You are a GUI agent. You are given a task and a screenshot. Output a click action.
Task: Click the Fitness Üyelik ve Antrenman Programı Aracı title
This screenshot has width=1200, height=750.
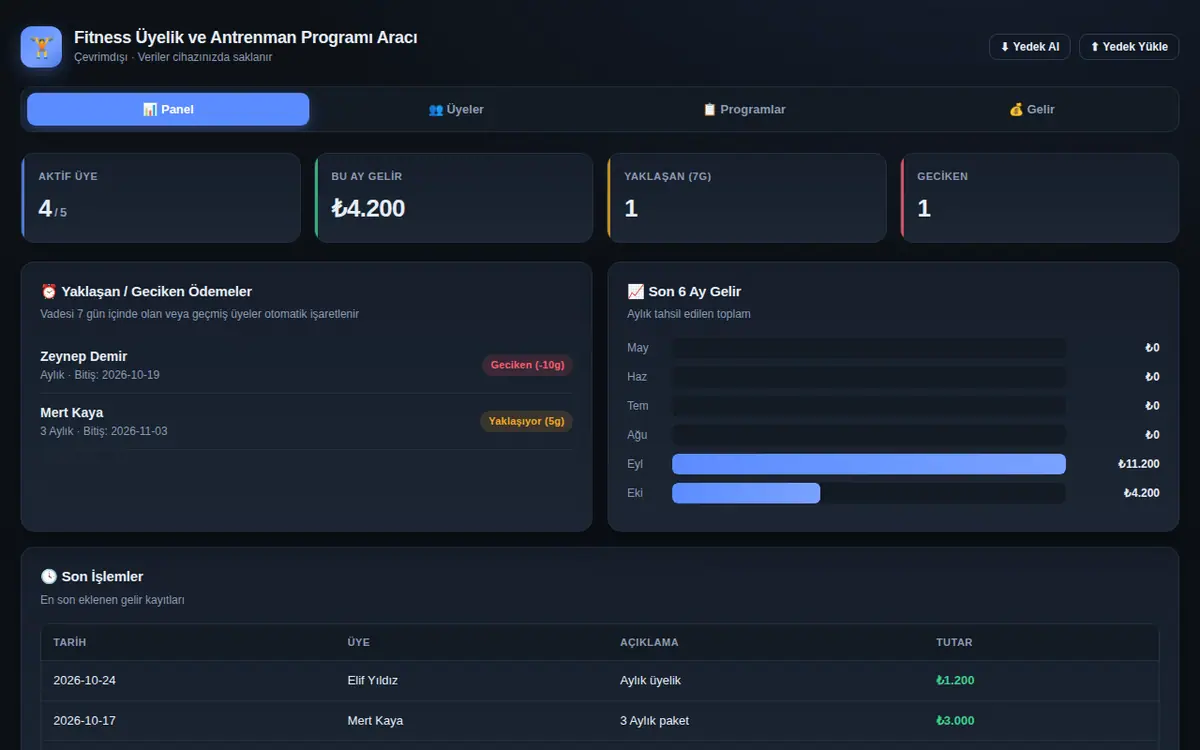coord(246,38)
